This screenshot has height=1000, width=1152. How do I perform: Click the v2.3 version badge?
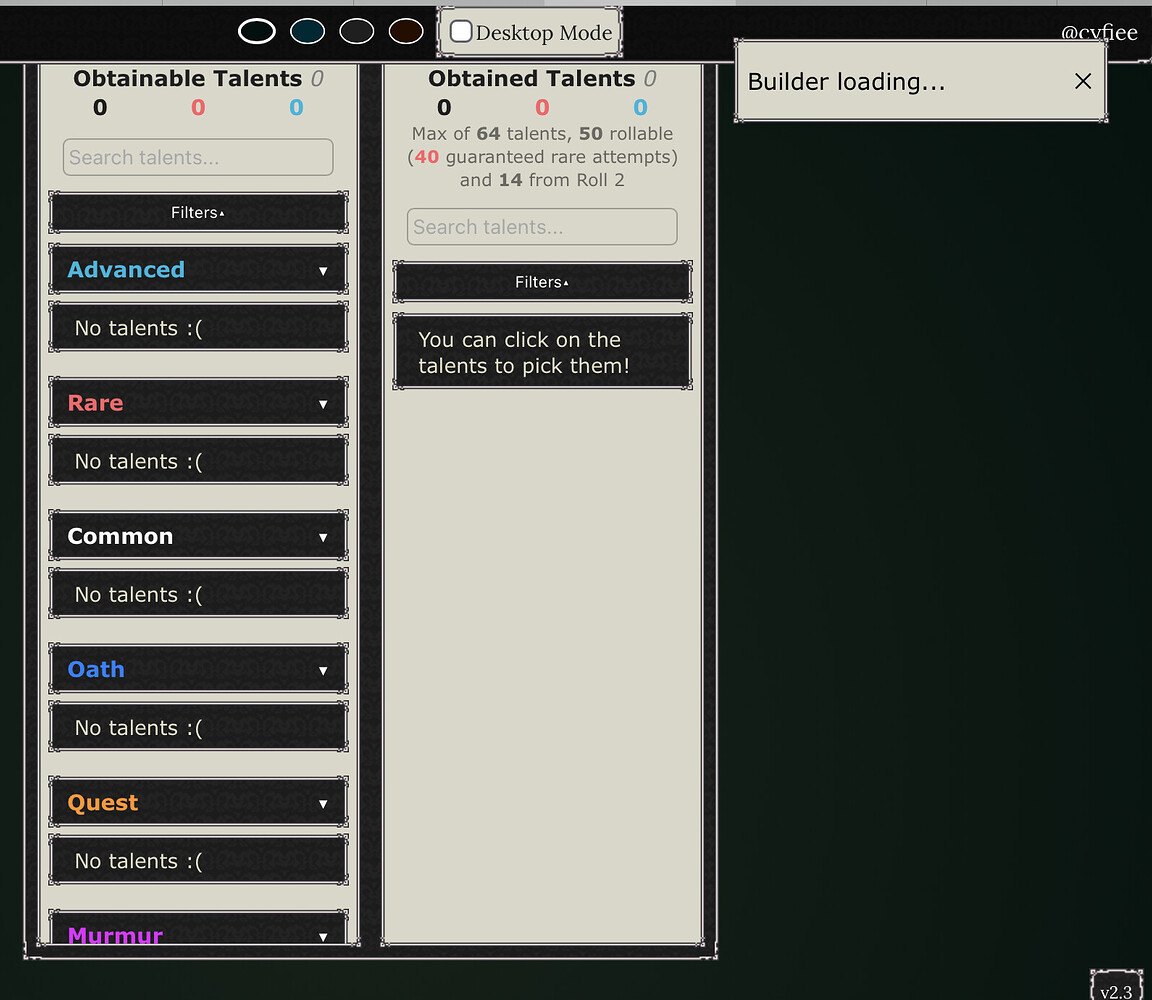1115,990
